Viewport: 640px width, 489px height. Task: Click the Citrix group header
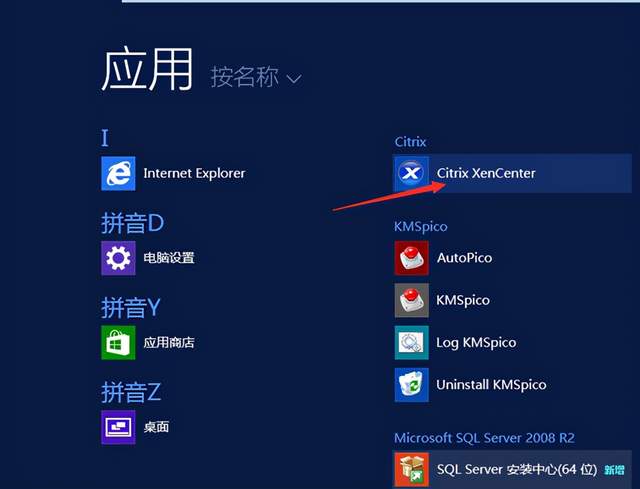click(410, 142)
